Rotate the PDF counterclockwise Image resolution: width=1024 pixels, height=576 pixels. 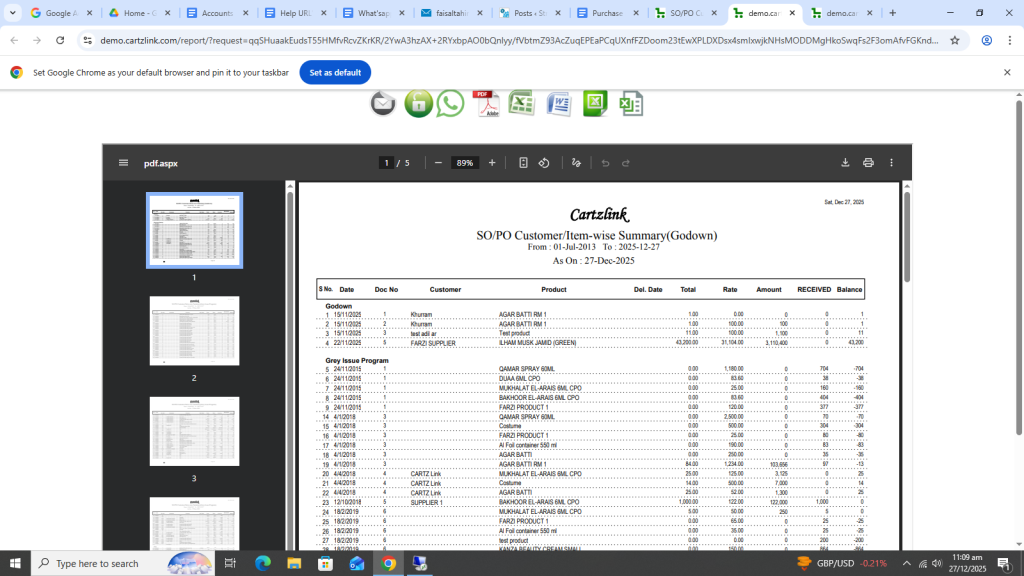pyautogui.click(x=544, y=163)
